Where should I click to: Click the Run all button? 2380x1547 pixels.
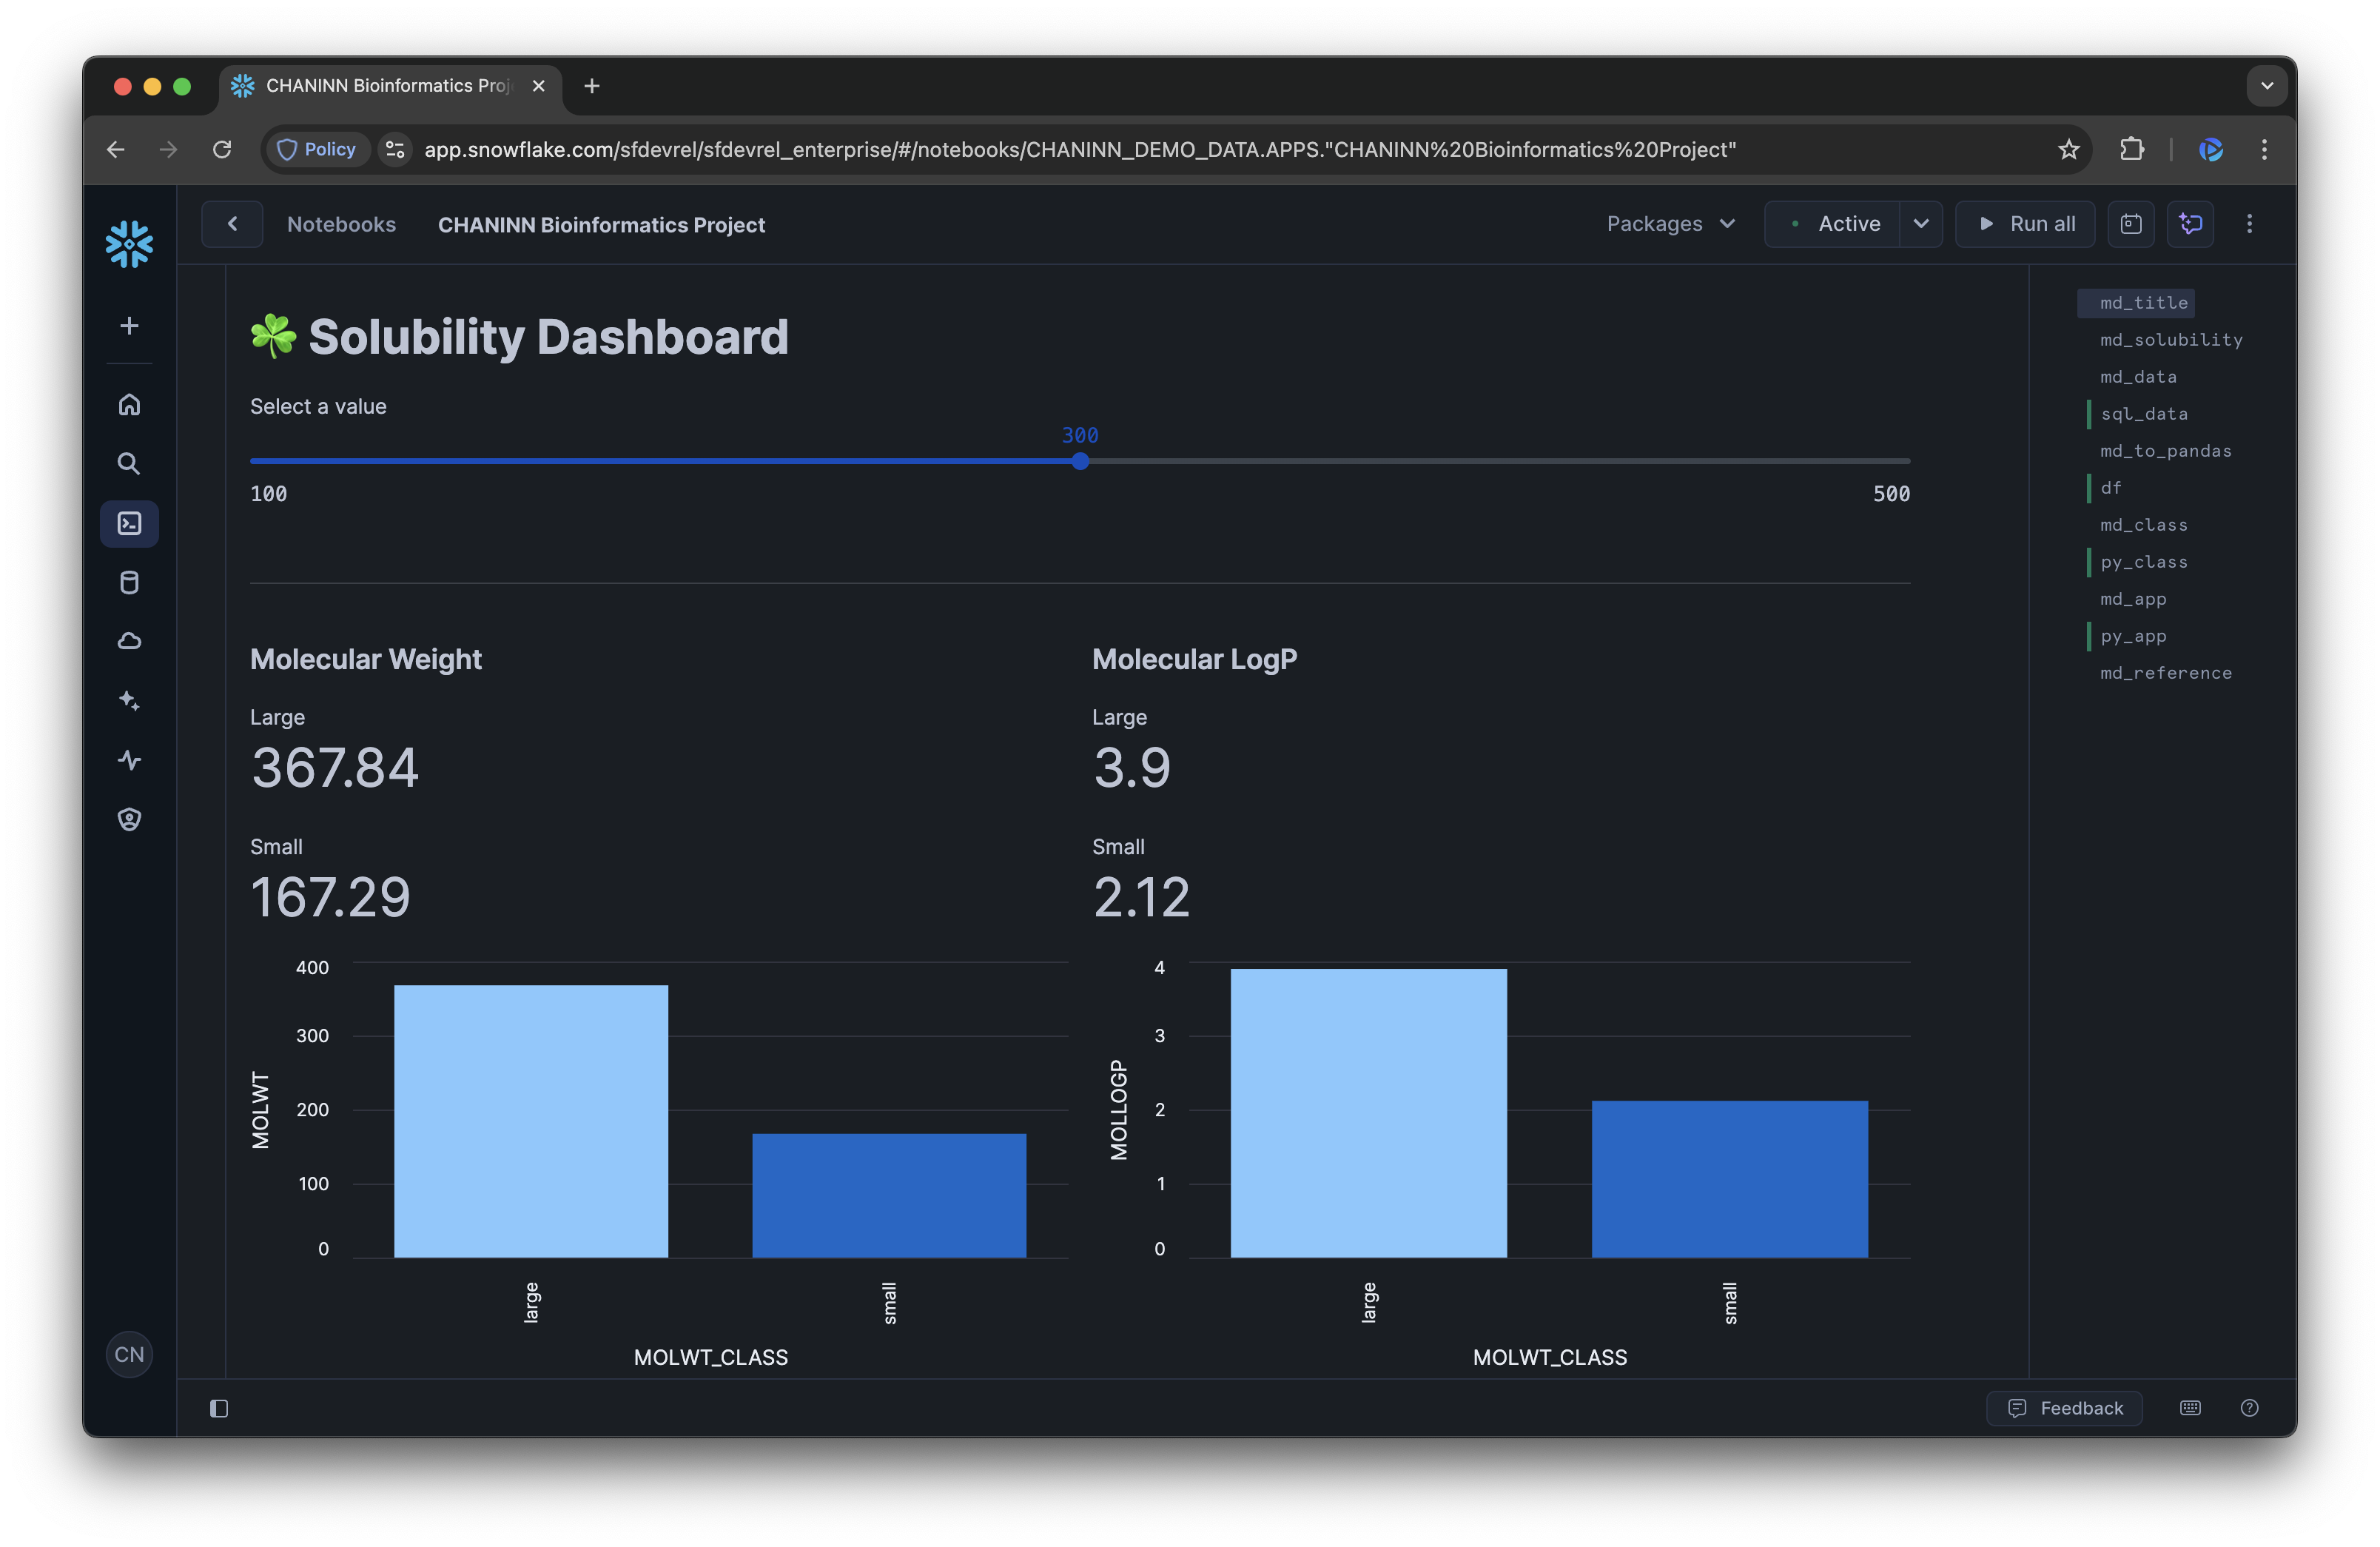click(2026, 224)
